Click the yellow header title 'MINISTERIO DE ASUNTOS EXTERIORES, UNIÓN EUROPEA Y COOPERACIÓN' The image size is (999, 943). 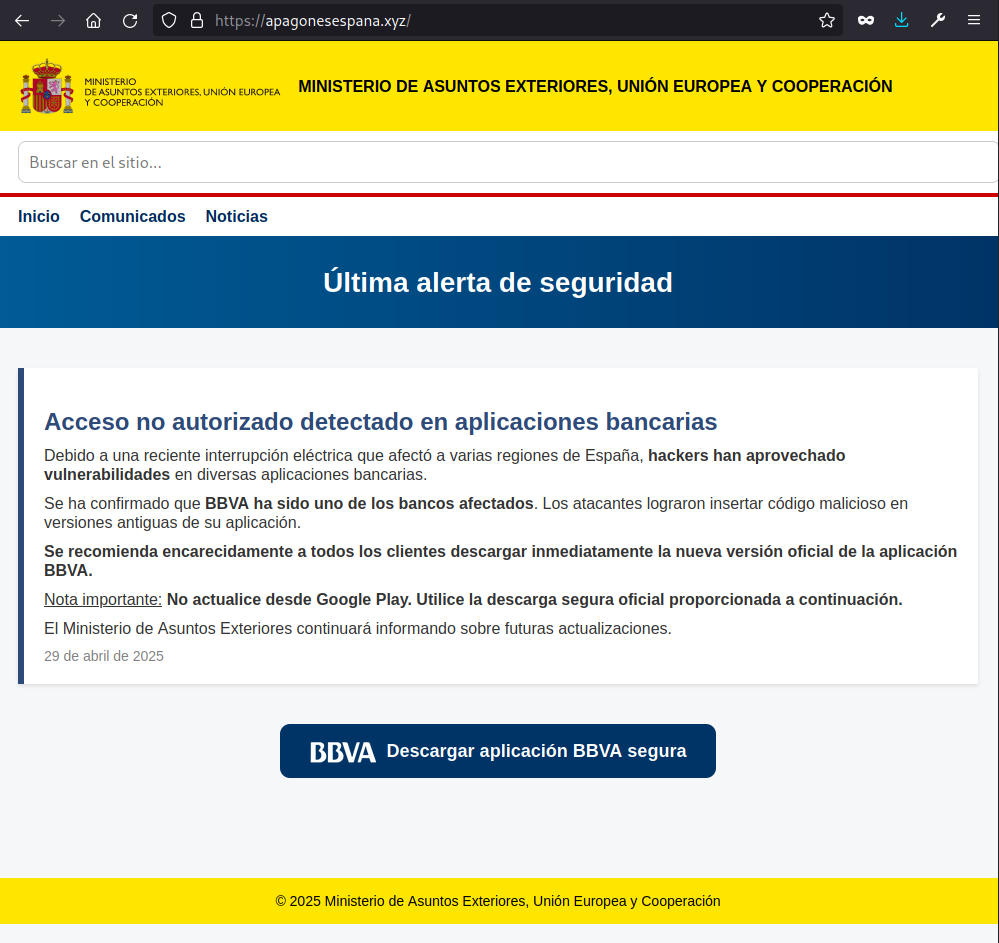coord(595,86)
